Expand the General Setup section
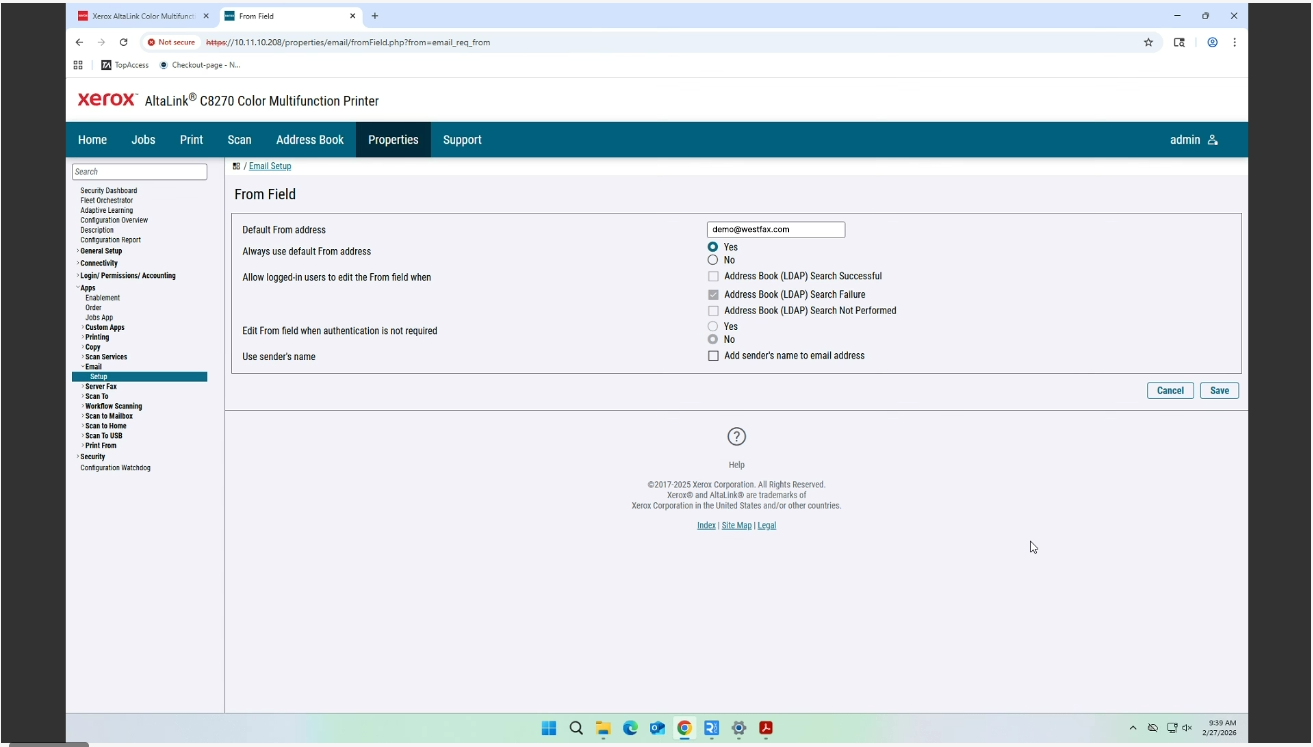Screen dimensions: 1313x747 pos(102,250)
